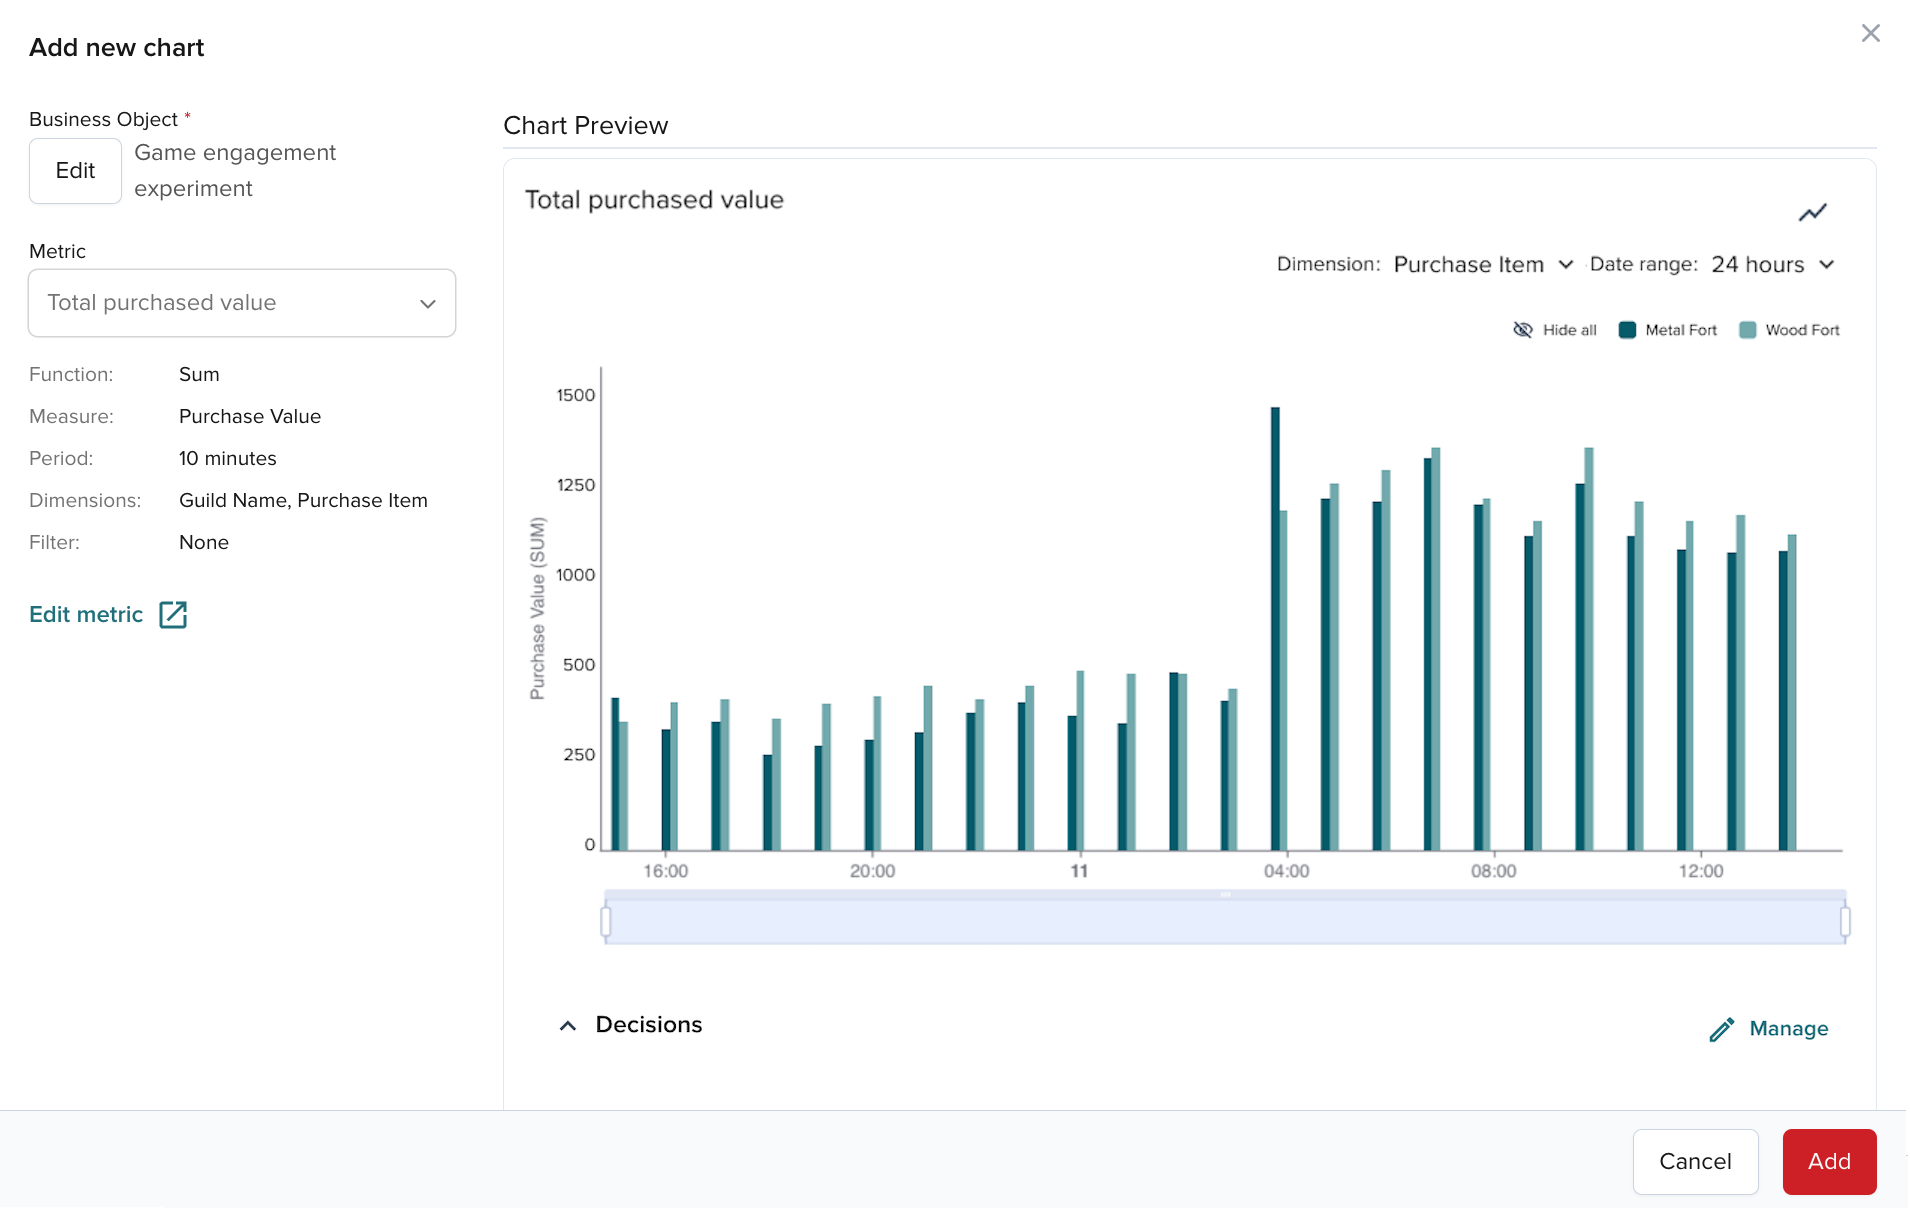The height and width of the screenshot is (1208, 1910).
Task: Click the Metal Fort color swatch in legend
Action: coord(1627,330)
